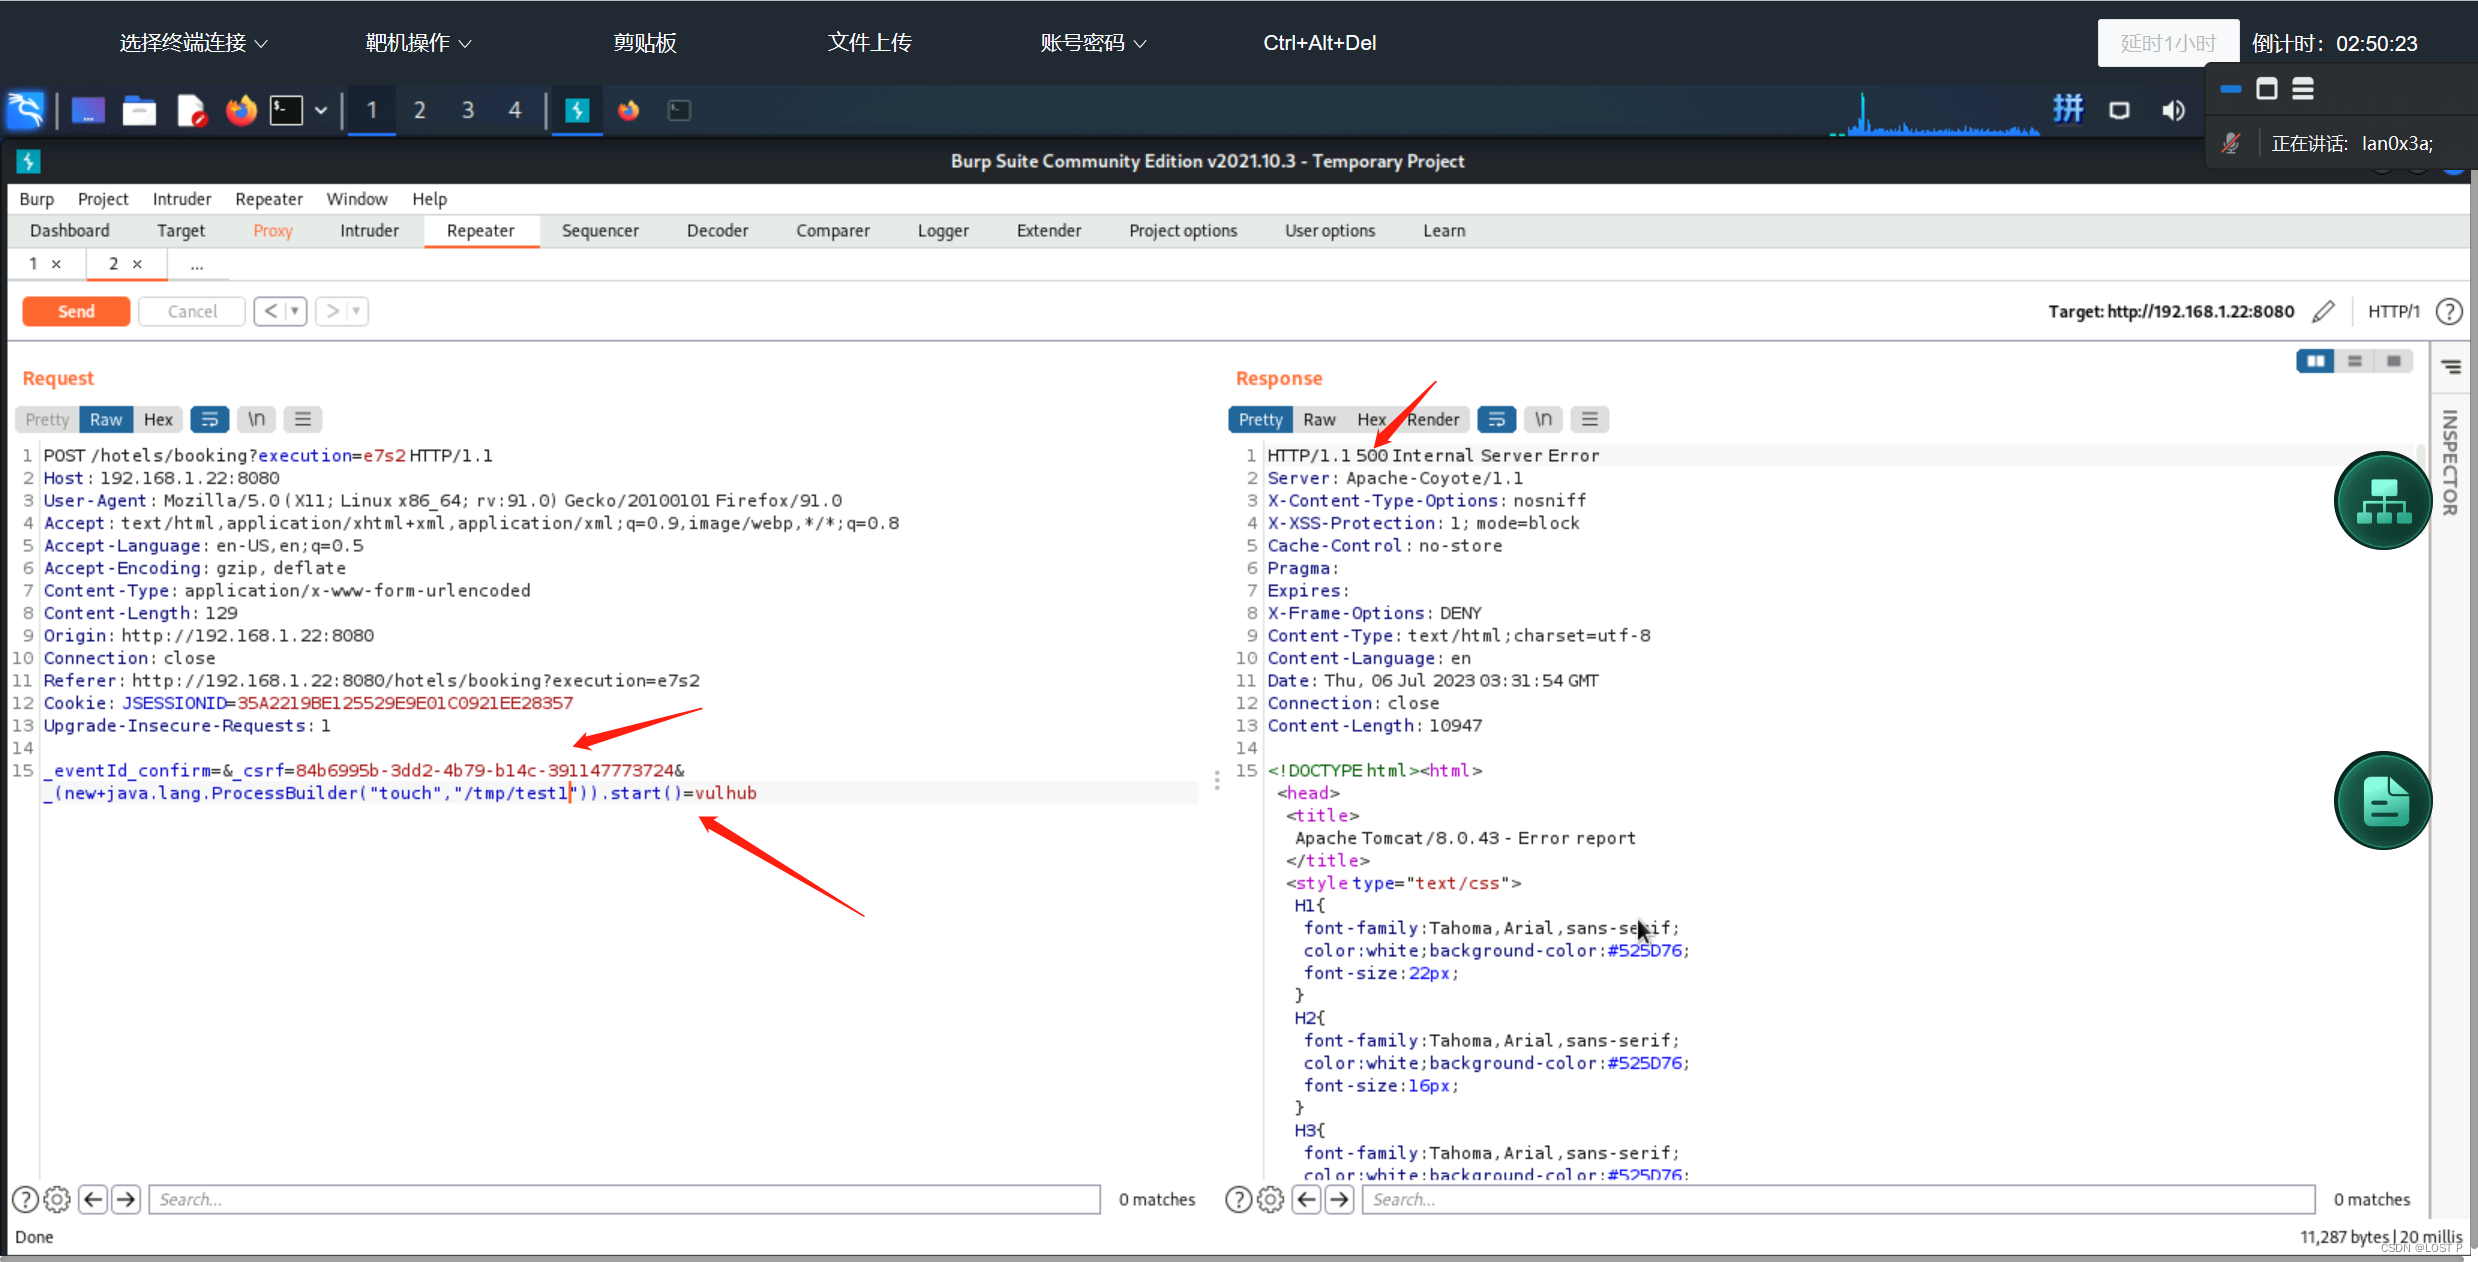
Task: Toggle request word wrap icon
Action: (210, 419)
